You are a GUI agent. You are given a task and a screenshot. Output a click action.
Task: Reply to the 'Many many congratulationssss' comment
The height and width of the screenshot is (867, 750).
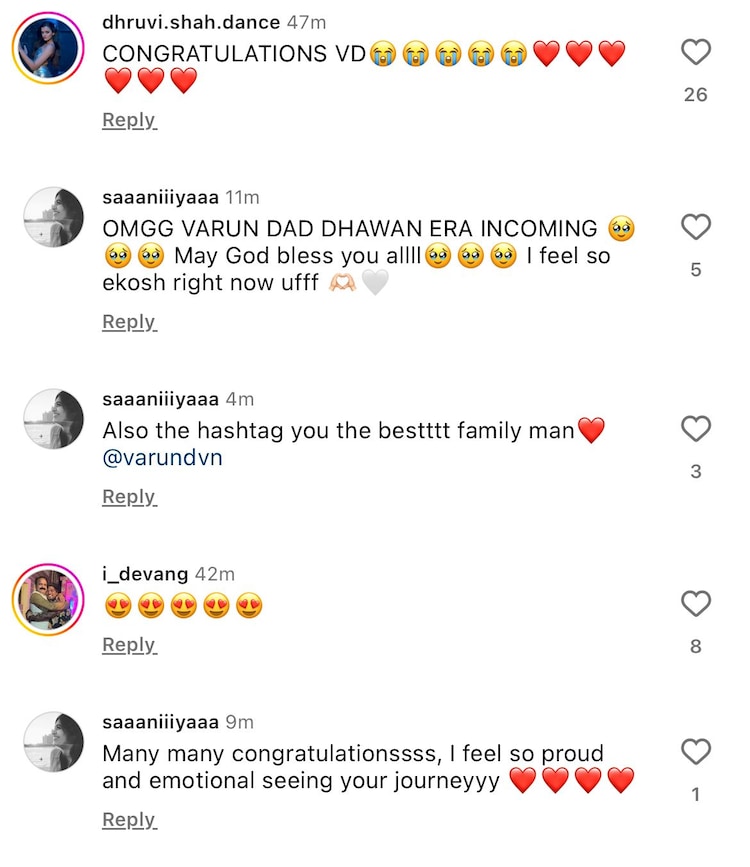pyautogui.click(x=129, y=820)
